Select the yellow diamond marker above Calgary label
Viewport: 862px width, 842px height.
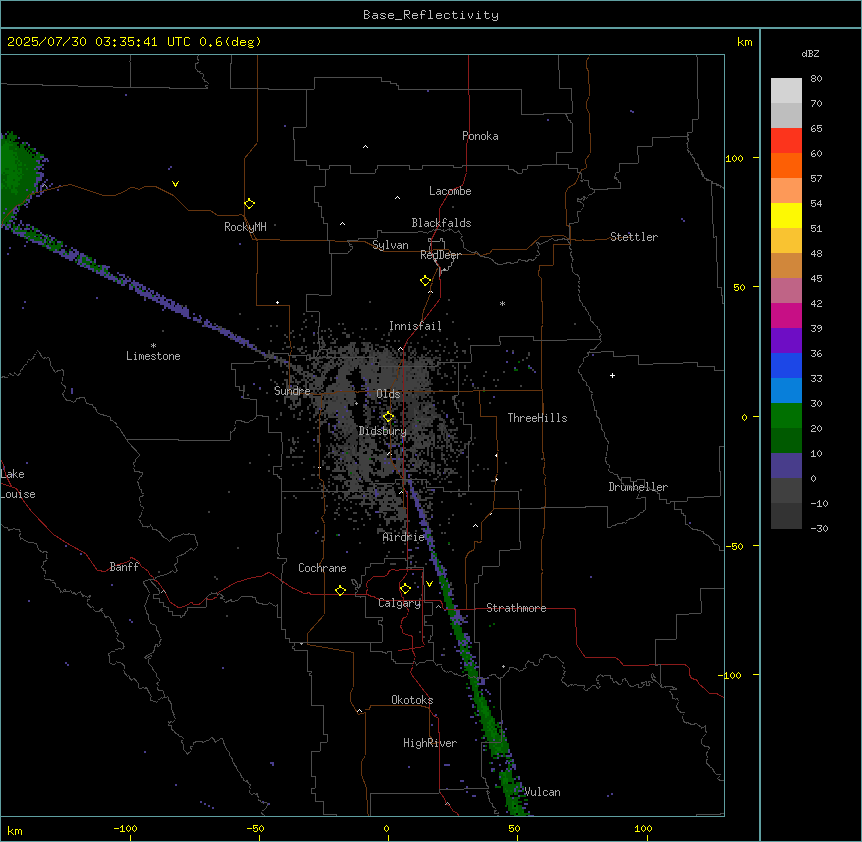[405, 589]
